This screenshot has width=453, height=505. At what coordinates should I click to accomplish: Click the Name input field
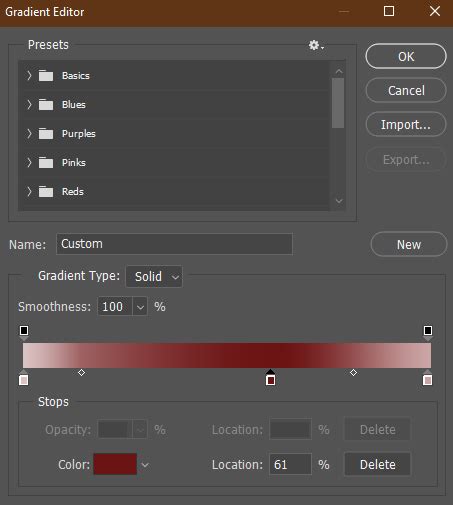pyautogui.click(x=174, y=244)
